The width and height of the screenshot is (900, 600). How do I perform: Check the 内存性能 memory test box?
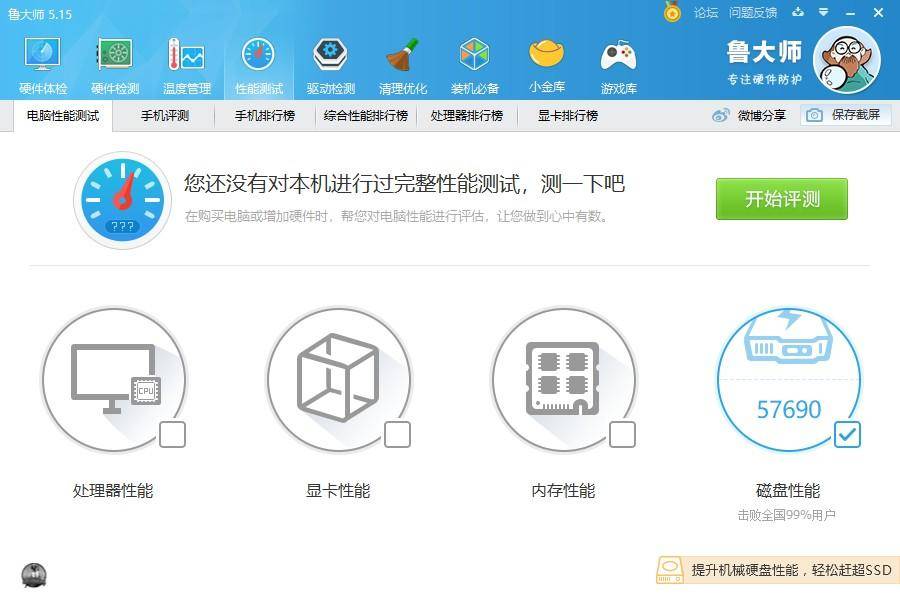[x=622, y=434]
